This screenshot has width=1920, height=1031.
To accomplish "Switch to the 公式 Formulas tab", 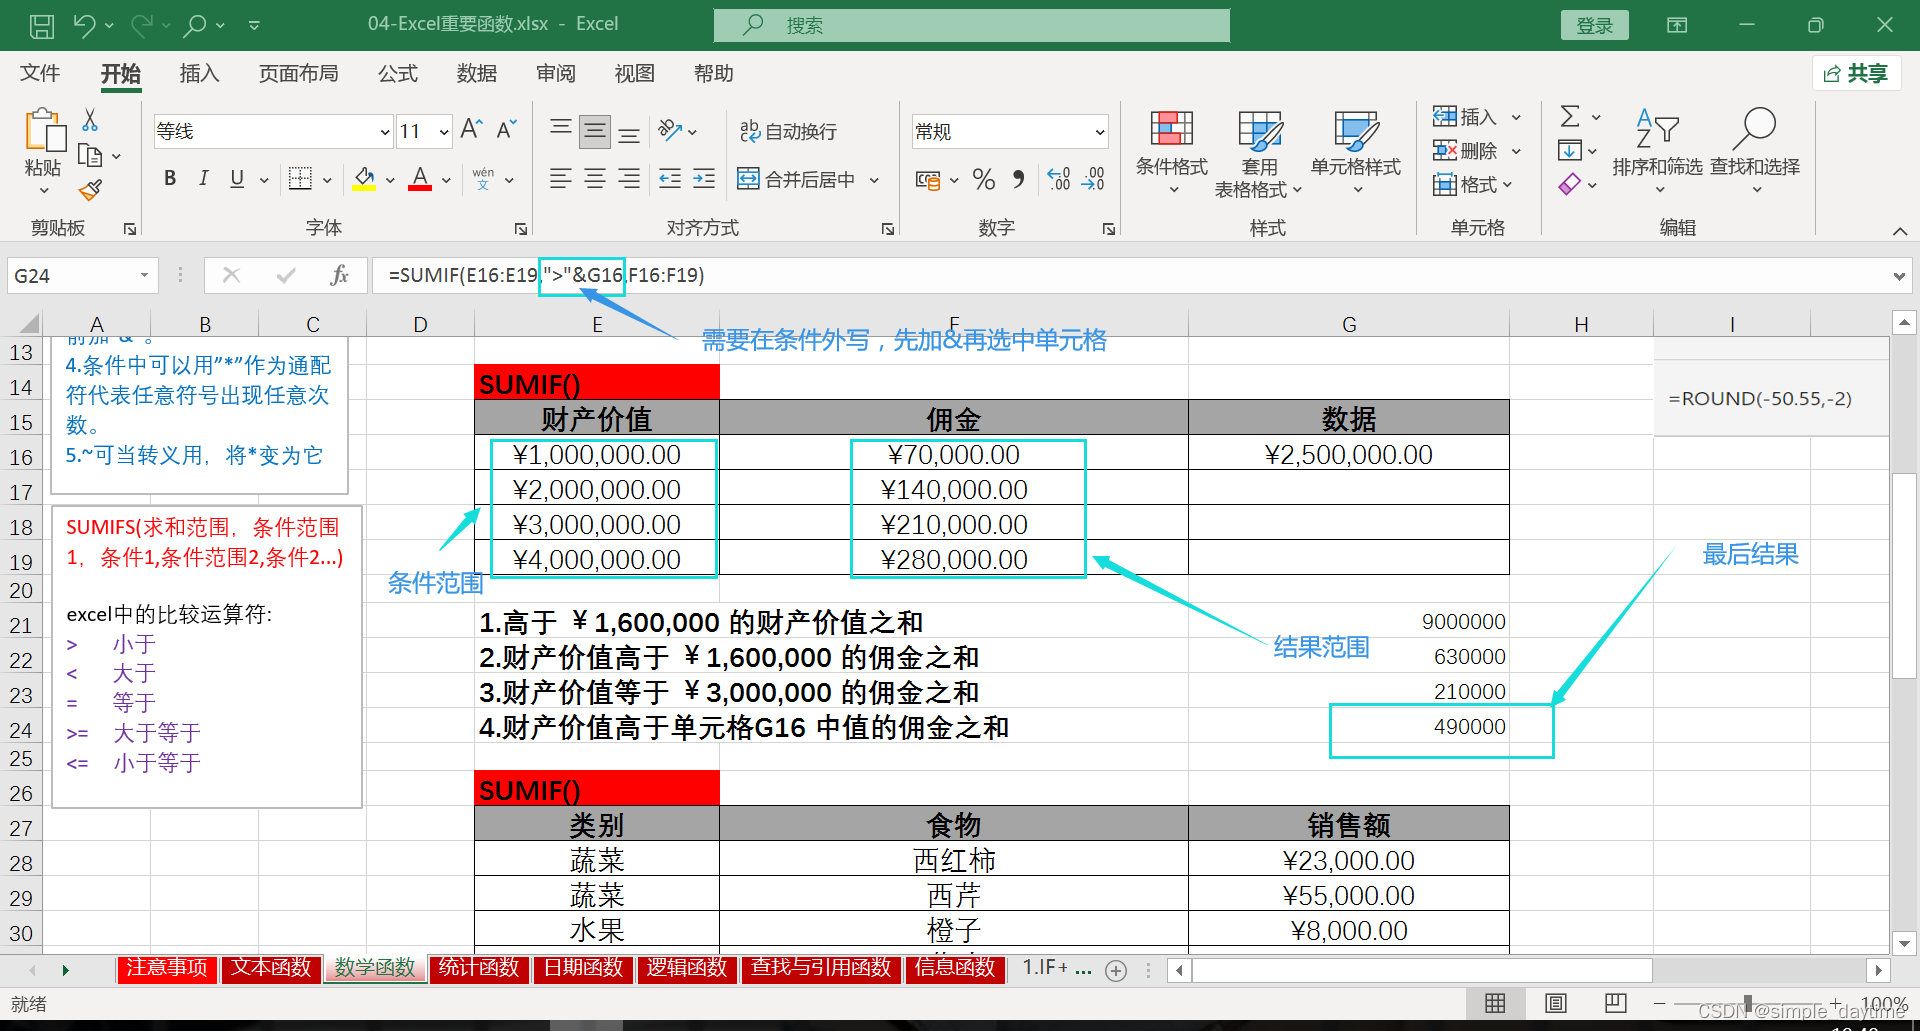I will coord(398,73).
